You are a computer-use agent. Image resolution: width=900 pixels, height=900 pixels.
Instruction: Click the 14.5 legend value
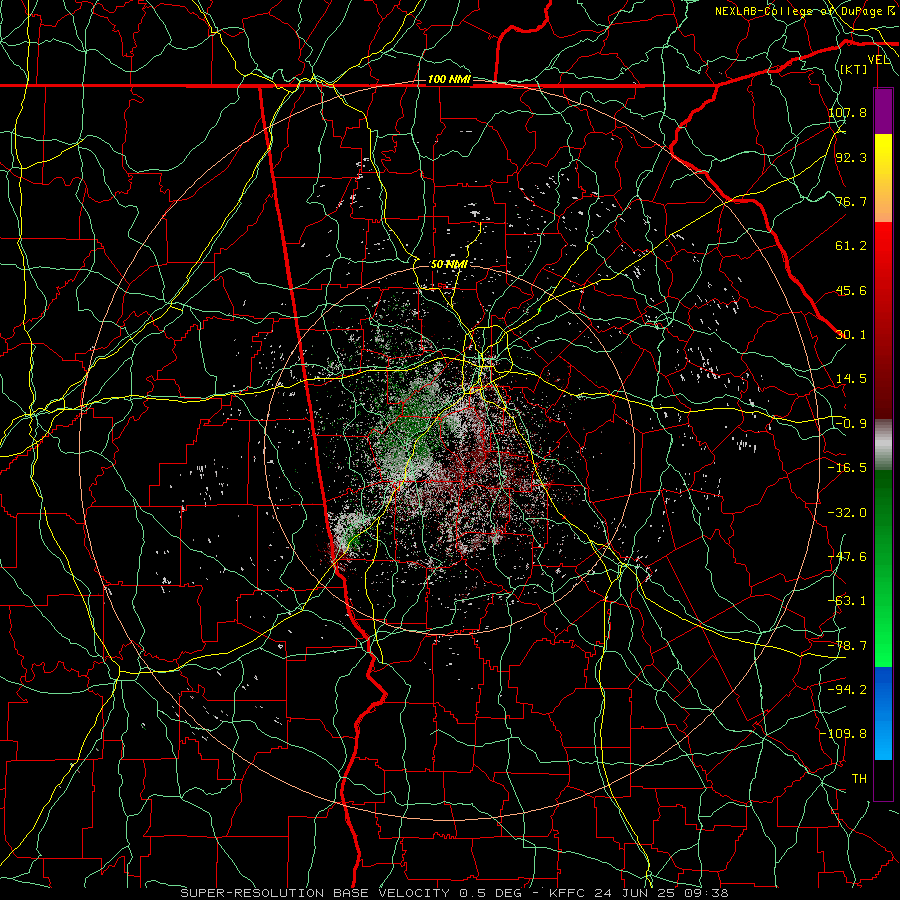[x=851, y=379]
